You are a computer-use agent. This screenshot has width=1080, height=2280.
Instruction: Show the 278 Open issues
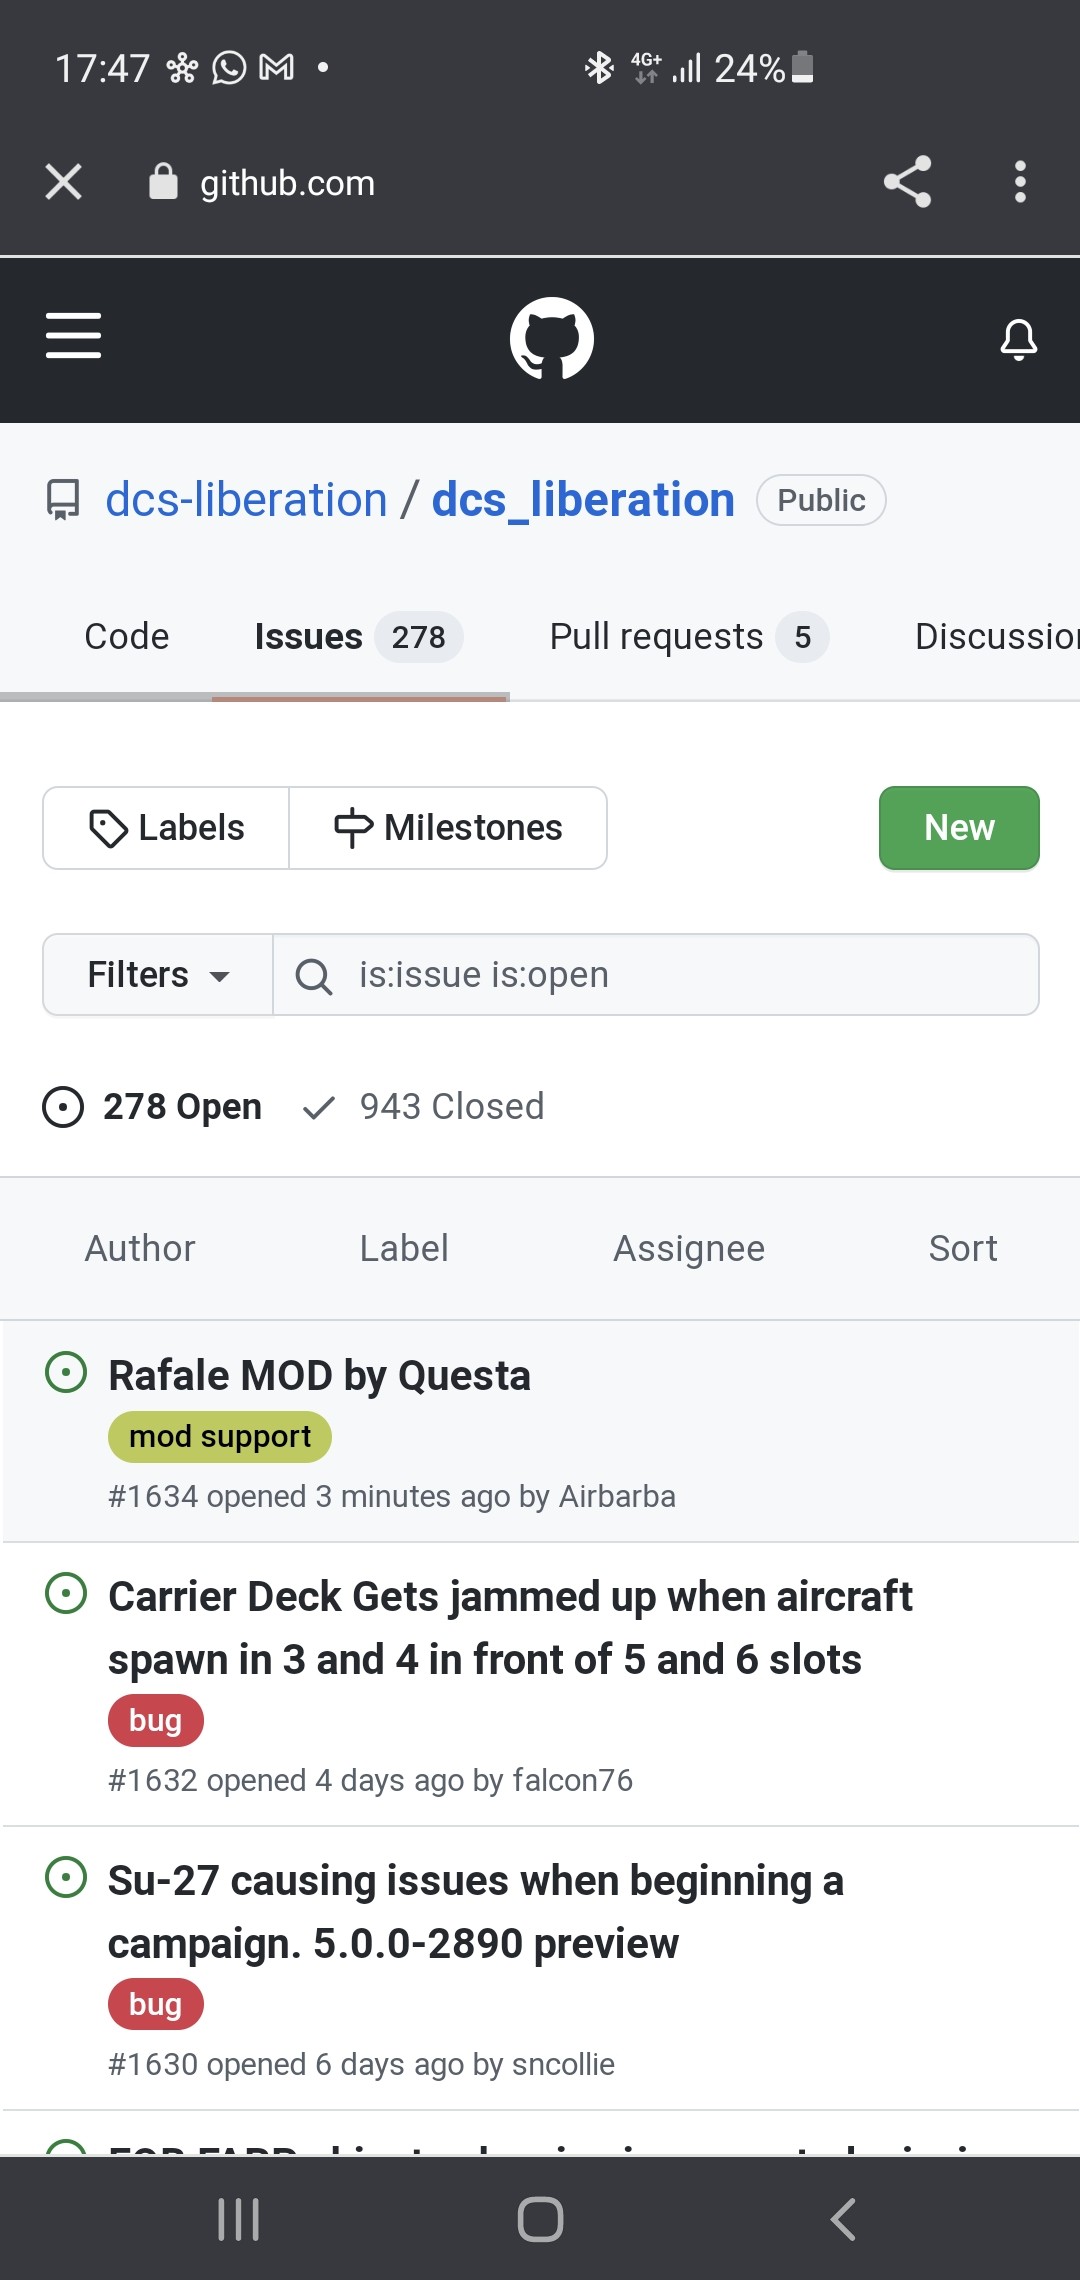point(152,1107)
